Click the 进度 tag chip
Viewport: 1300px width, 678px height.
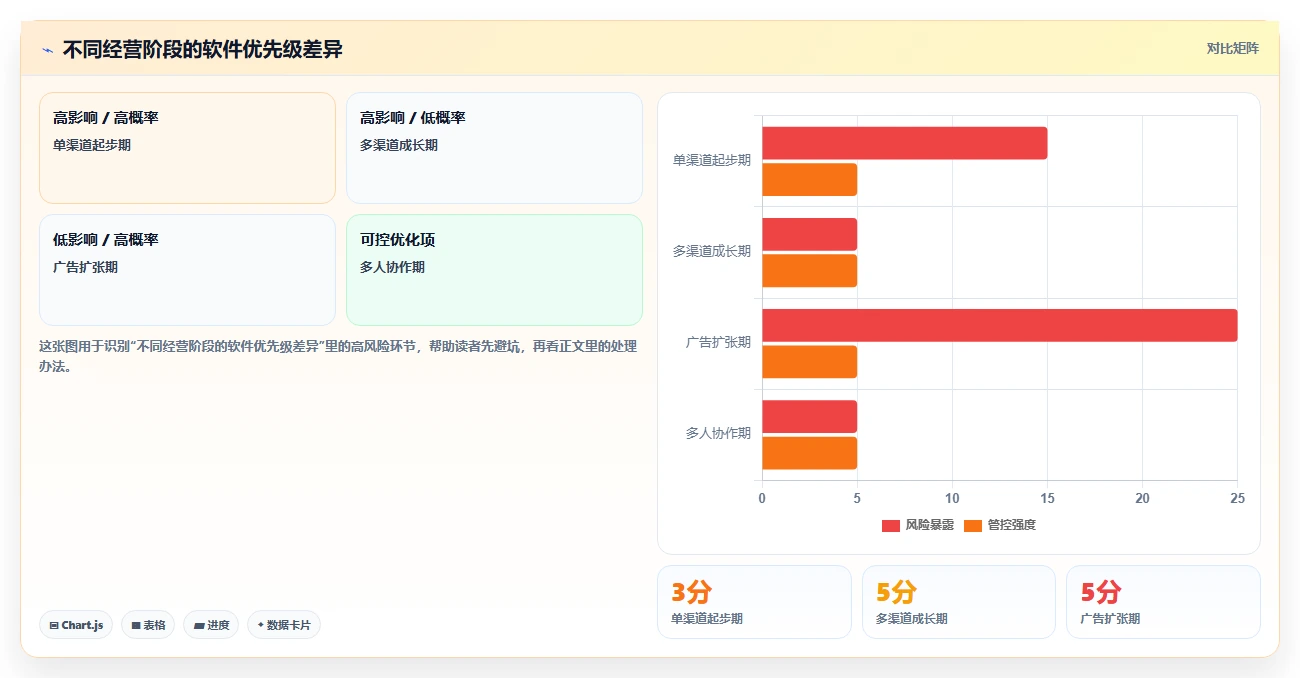(x=211, y=625)
